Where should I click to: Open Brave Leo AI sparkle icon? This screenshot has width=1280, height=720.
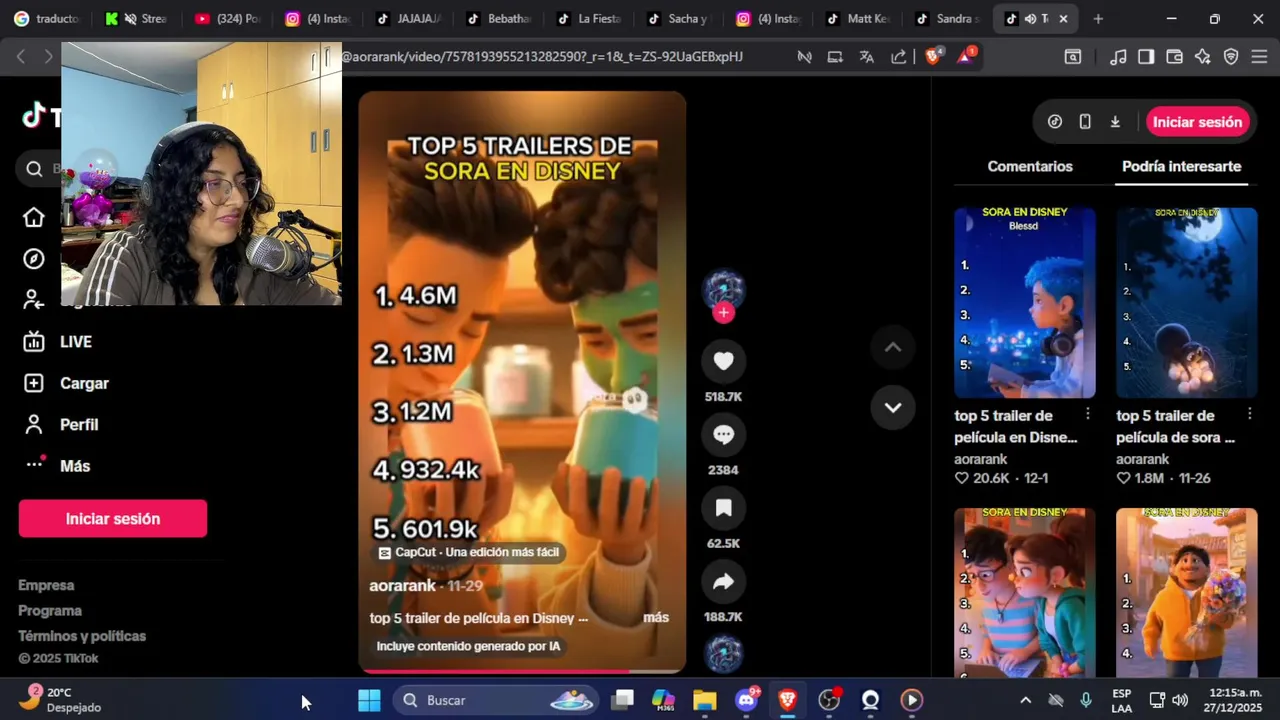[x=1203, y=57]
